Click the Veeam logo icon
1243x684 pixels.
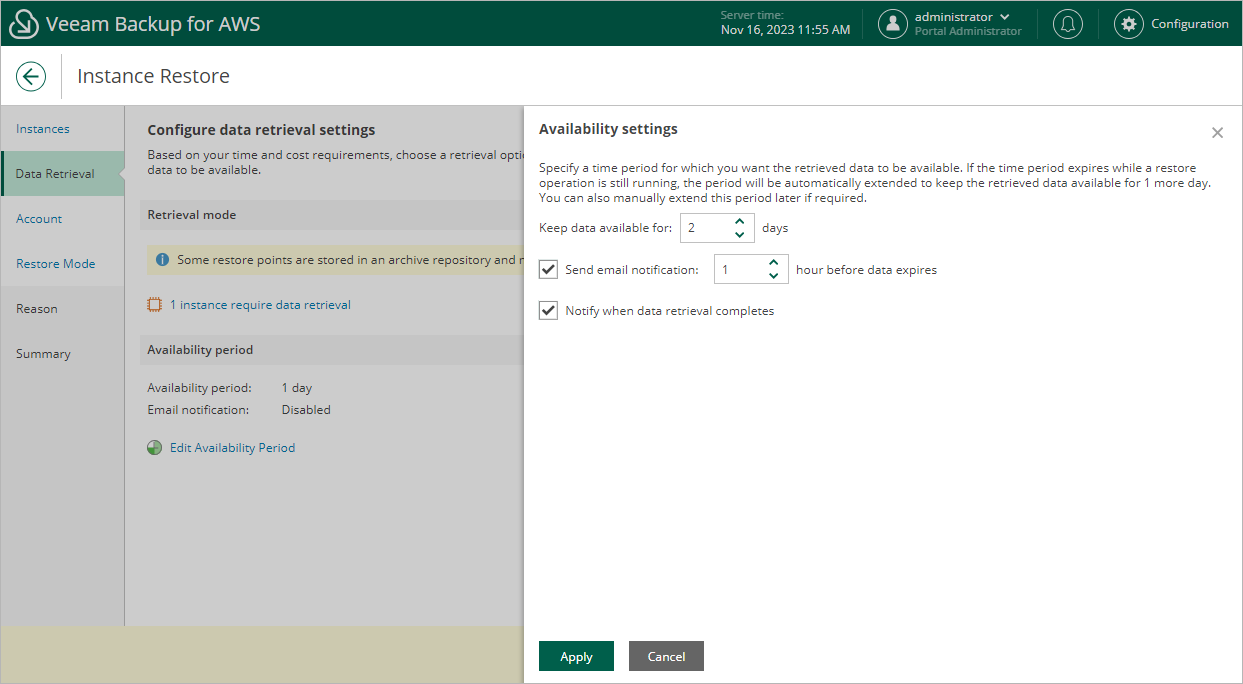pyautogui.click(x=23, y=24)
